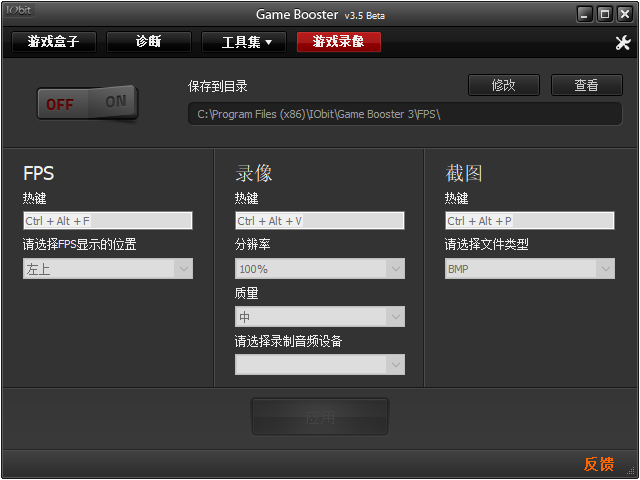The image size is (640, 480).
Task: Toggle the OFF/ON recording switch
Action: [x=88, y=103]
